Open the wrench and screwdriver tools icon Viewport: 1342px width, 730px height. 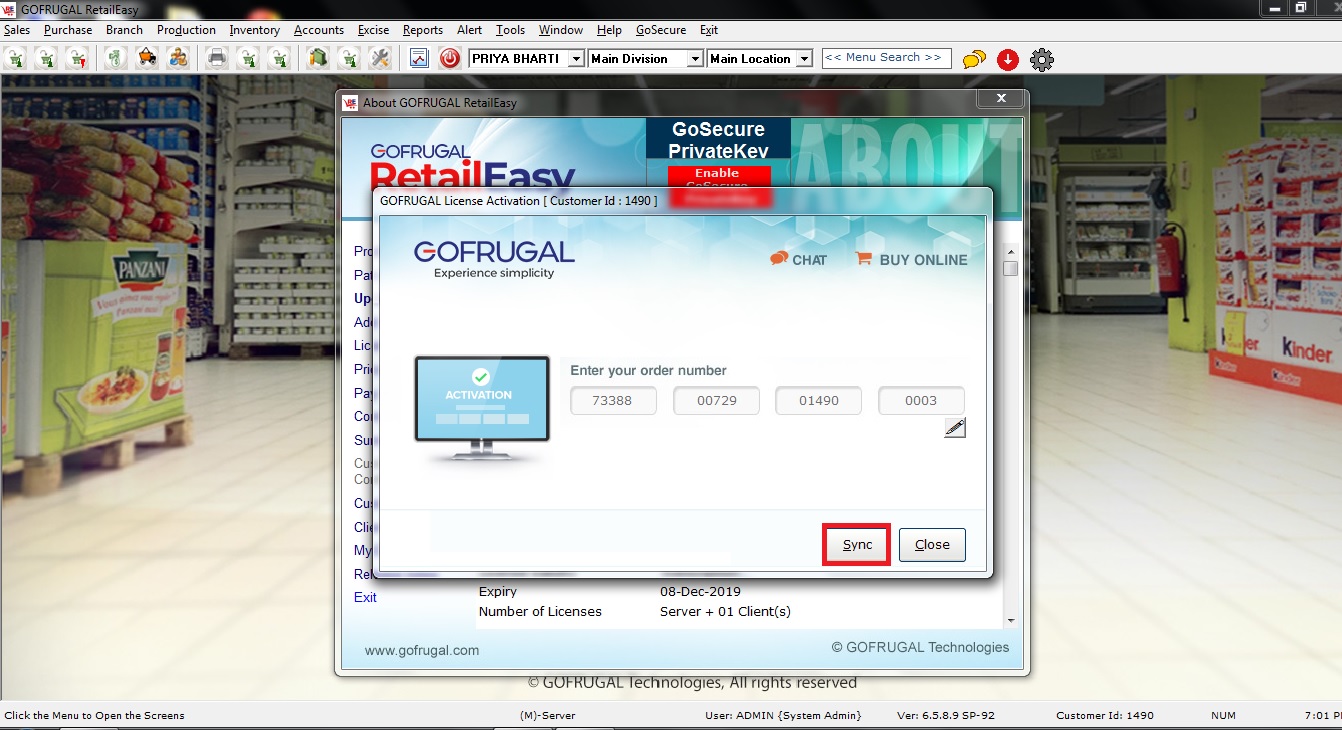pos(379,58)
